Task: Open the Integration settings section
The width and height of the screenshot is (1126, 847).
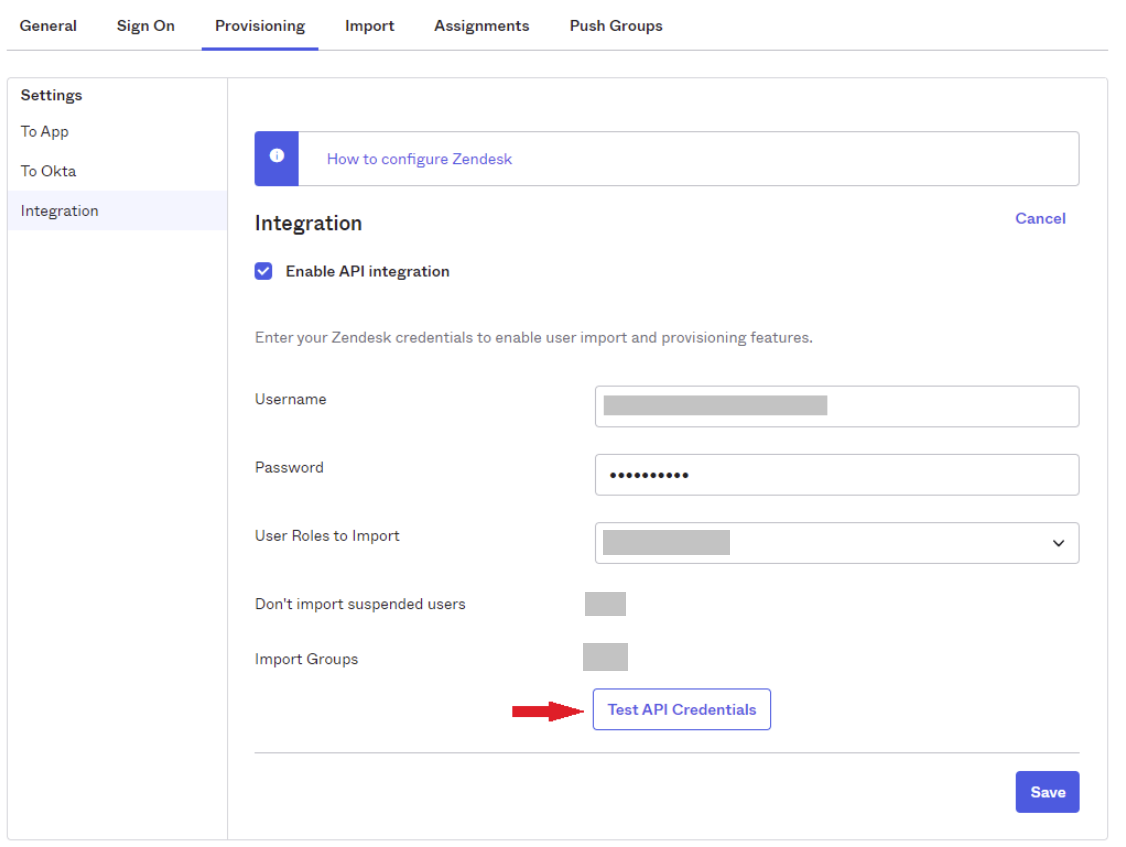Action: (x=59, y=210)
